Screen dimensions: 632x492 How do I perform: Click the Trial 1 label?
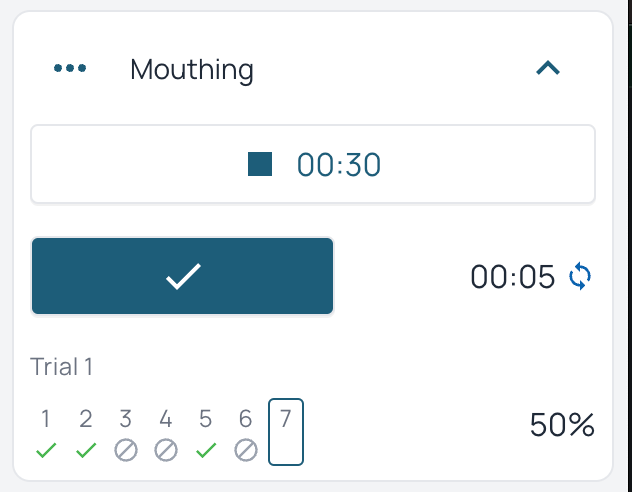tap(62, 367)
